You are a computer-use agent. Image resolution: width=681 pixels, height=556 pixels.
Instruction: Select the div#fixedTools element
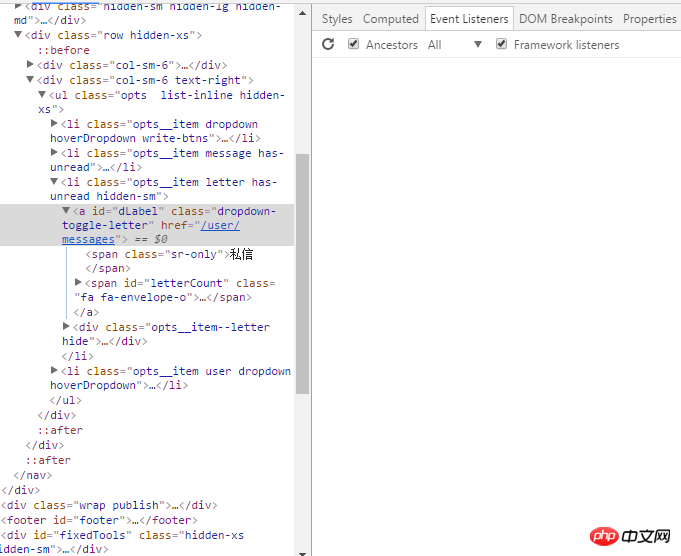click(122, 542)
